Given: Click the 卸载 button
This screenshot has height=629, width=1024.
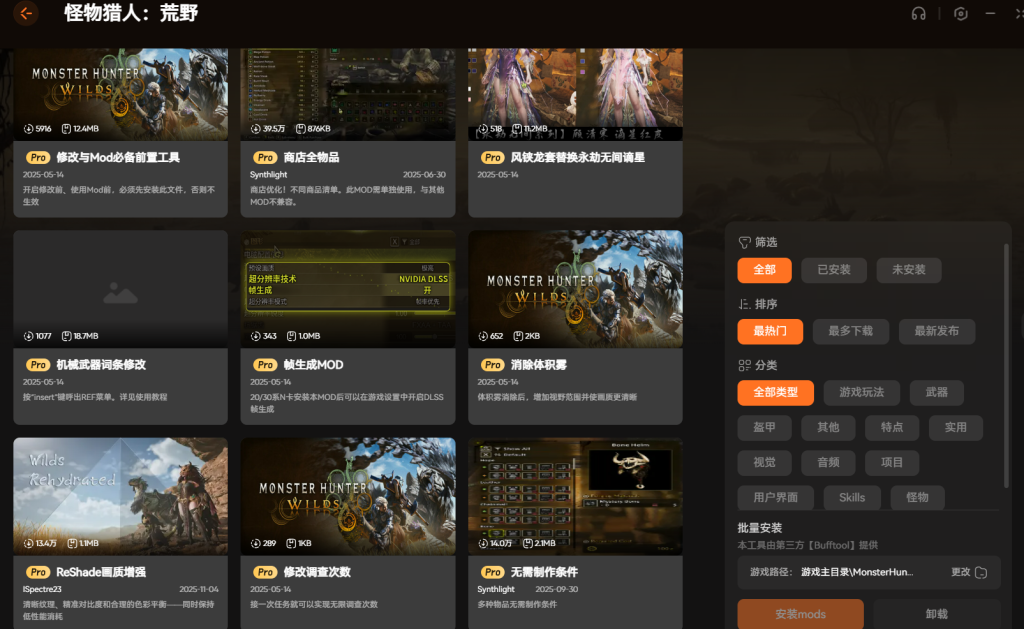Looking at the screenshot, I should (936, 614).
